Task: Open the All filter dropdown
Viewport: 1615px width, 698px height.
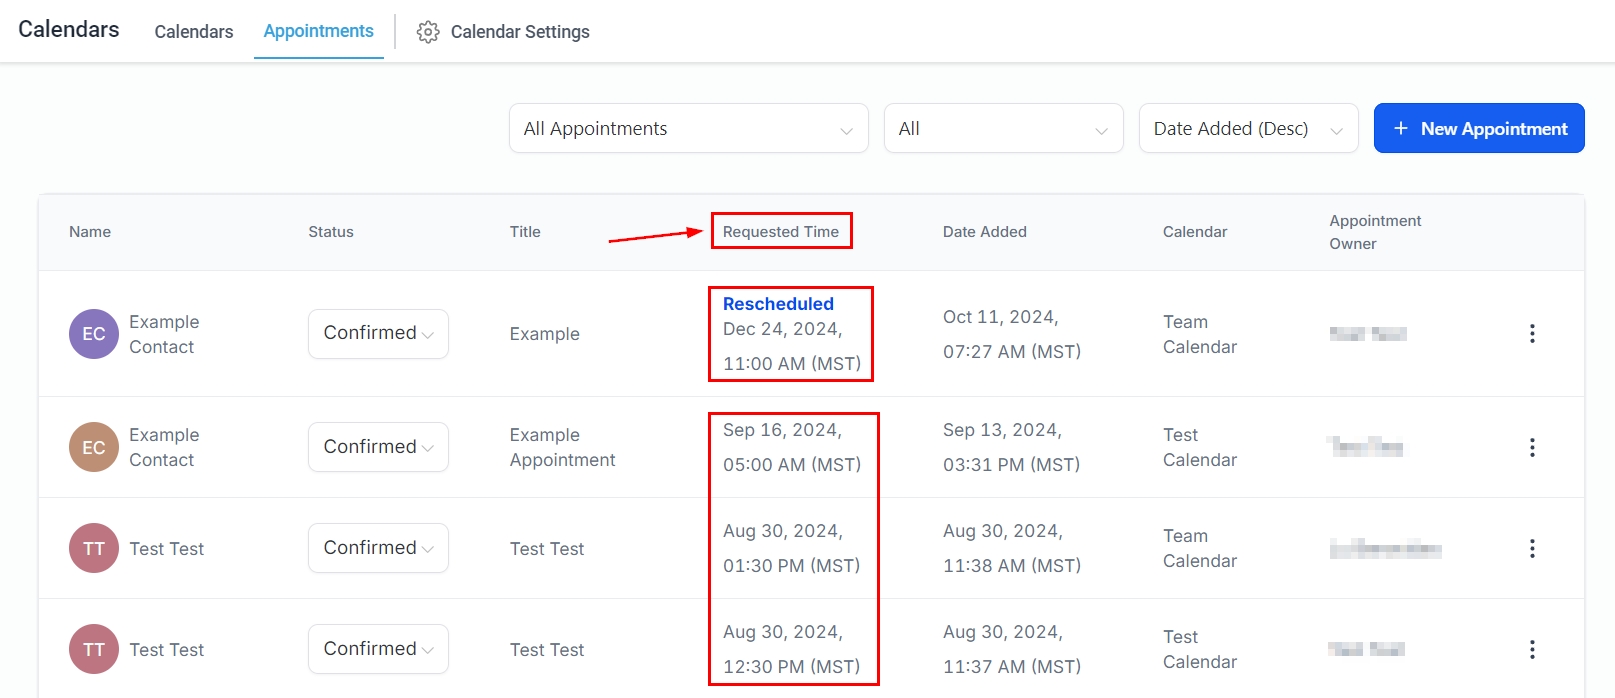Action: pyautogui.click(x=1003, y=129)
